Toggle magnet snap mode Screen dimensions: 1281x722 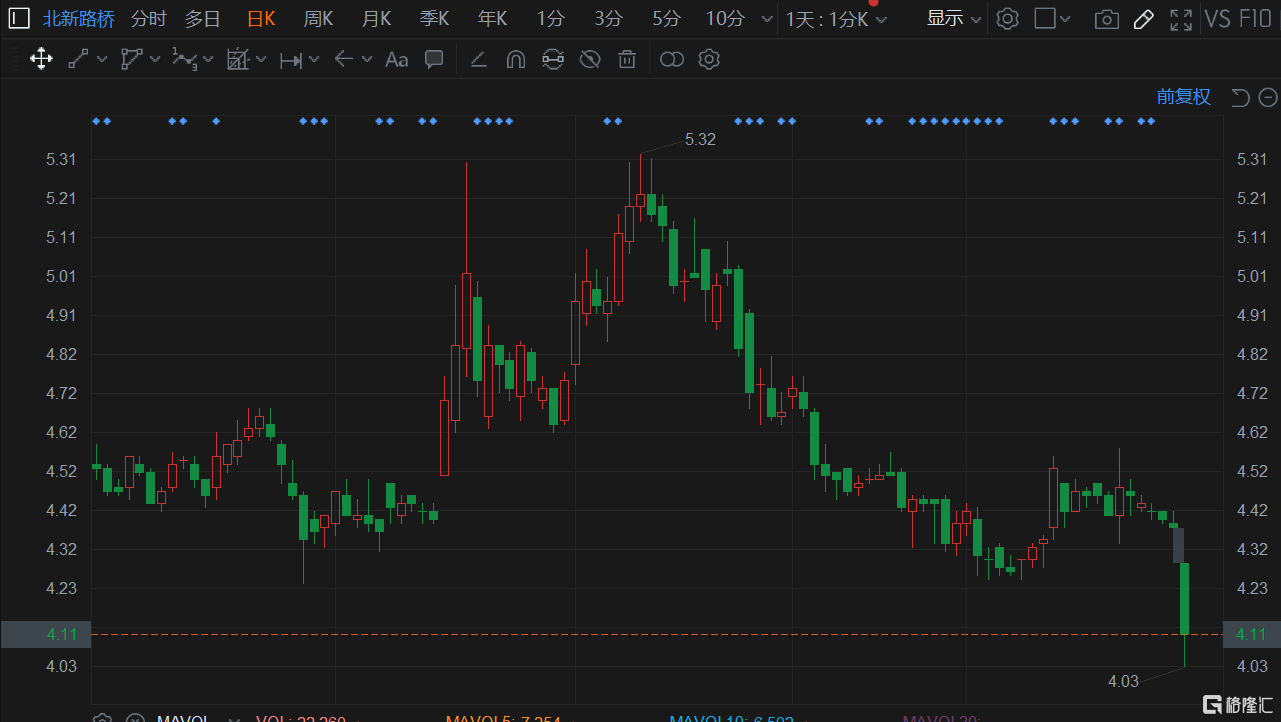click(515, 60)
